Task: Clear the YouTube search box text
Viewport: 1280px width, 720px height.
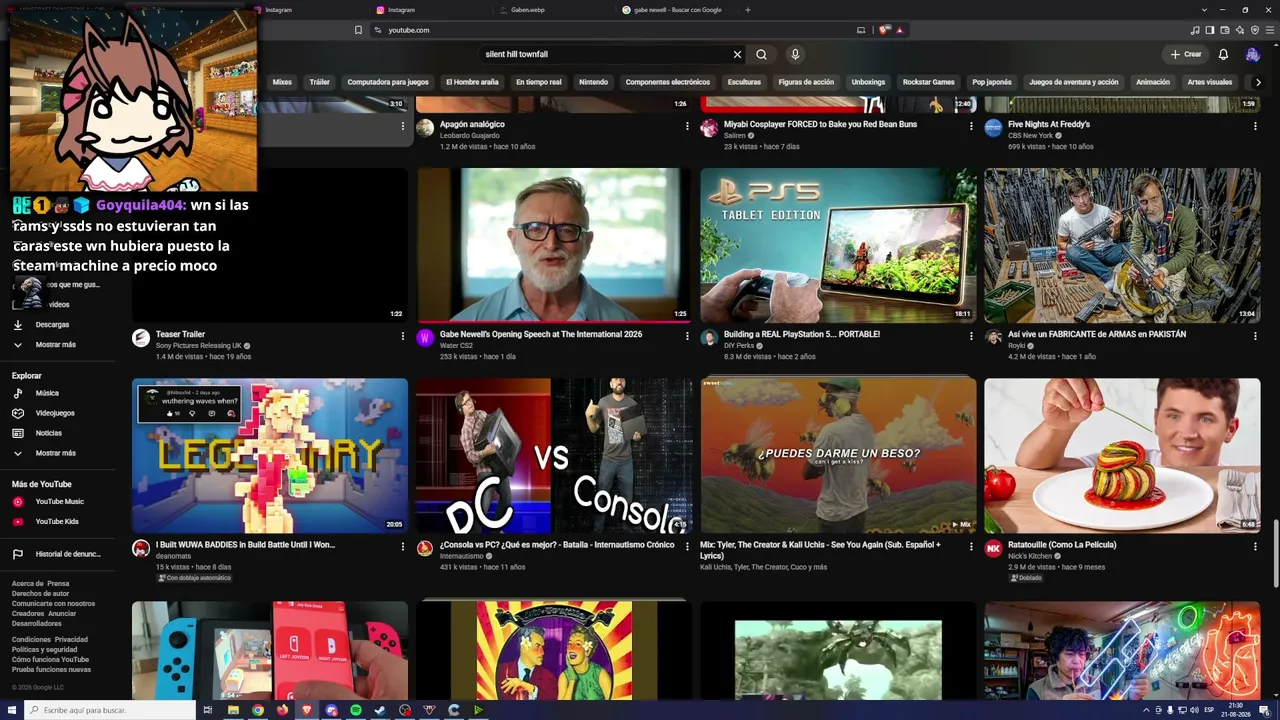Action: 737,54
